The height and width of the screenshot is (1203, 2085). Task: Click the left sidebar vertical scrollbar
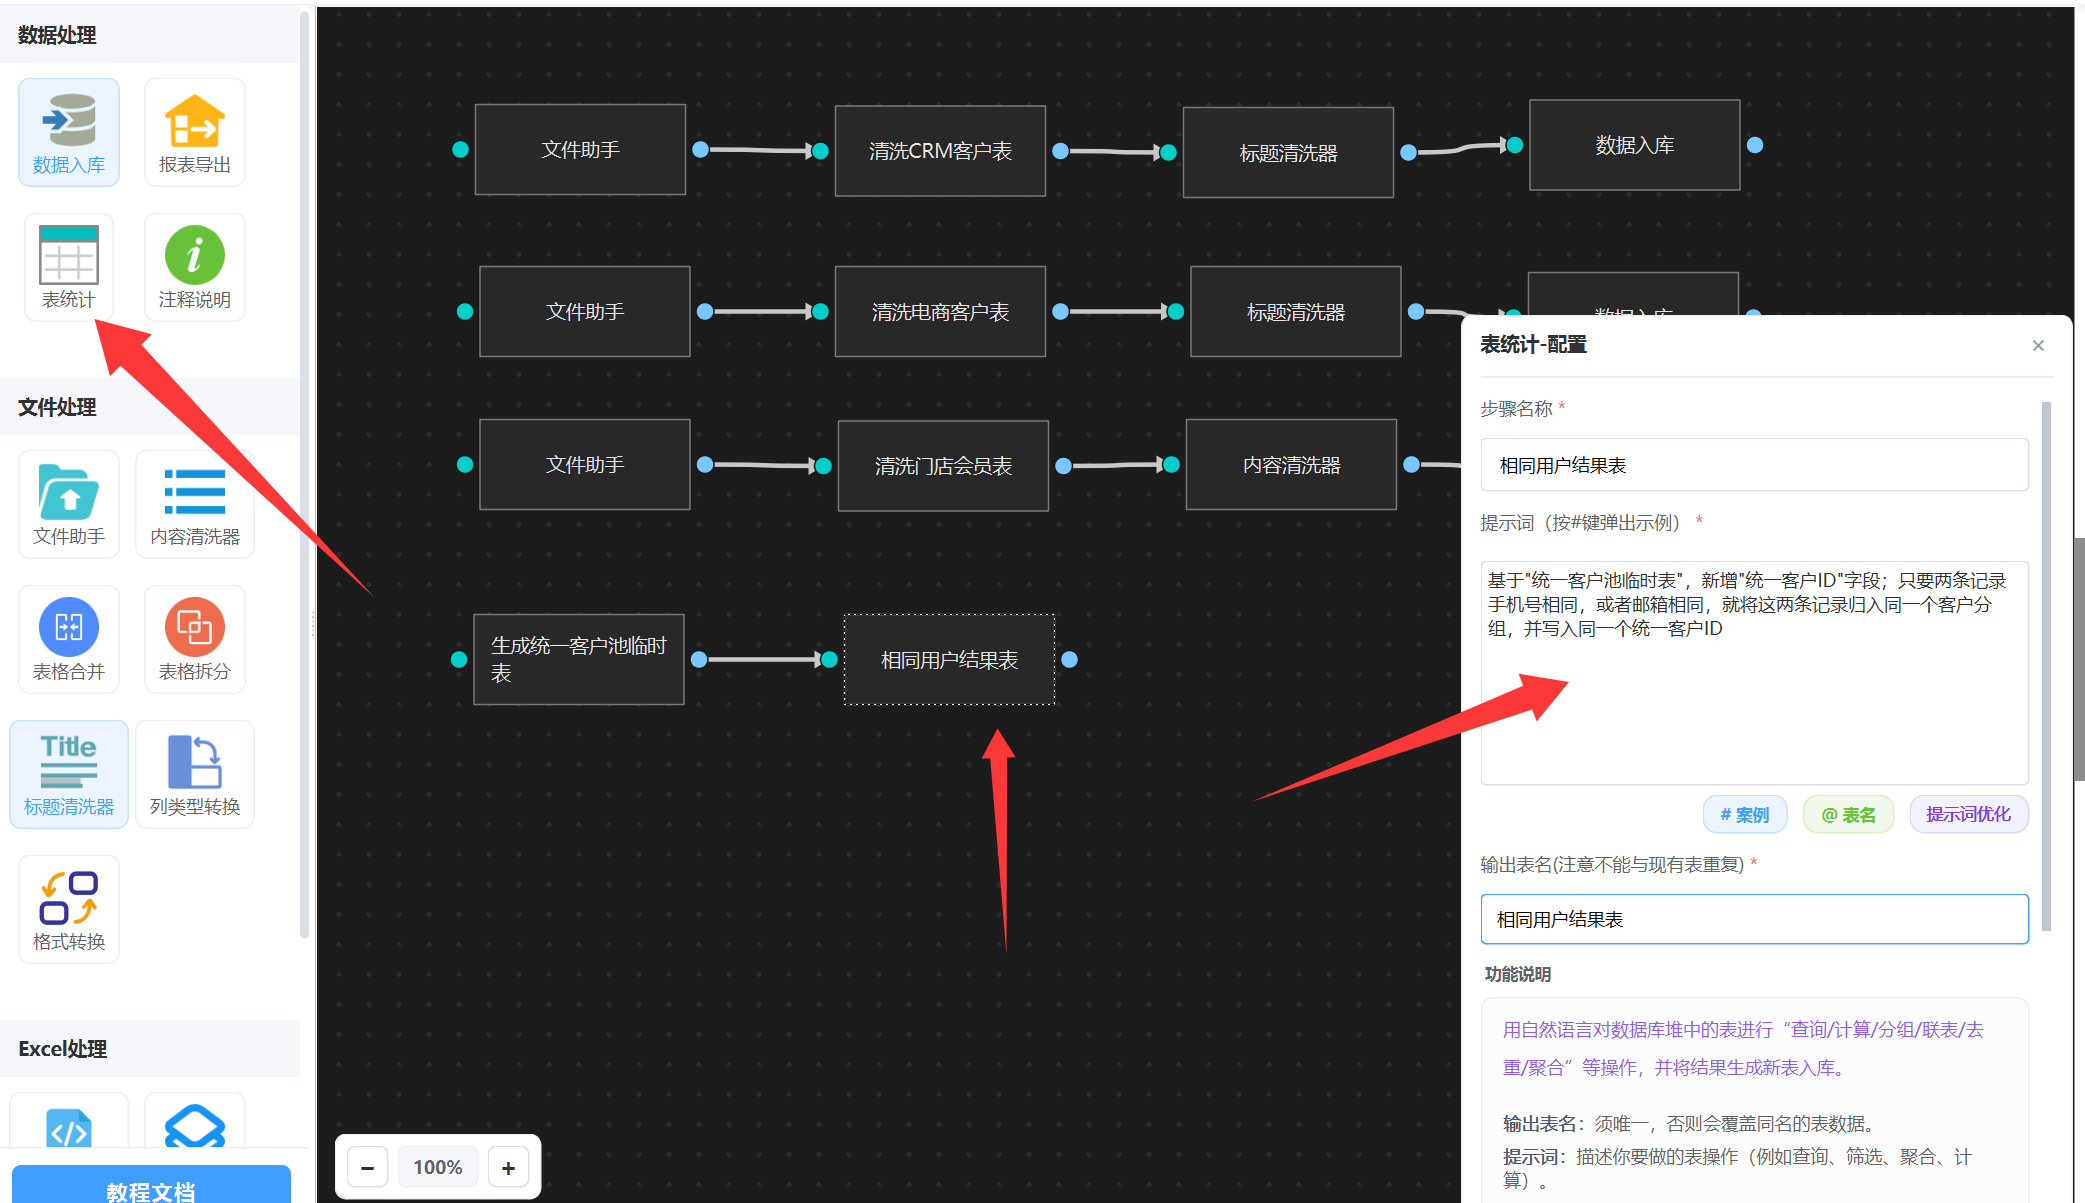click(305, 476)
